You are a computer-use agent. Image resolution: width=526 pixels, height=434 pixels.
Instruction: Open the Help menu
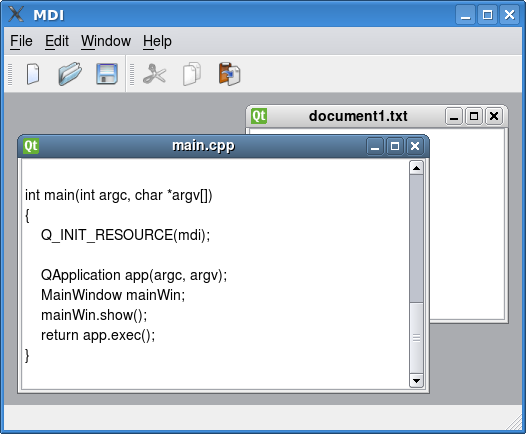click(x=157, y=41)
